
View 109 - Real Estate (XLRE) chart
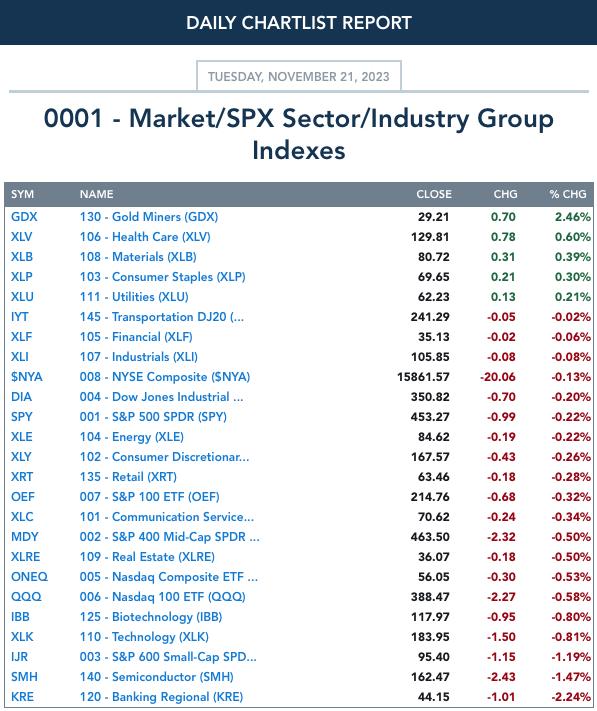147,556
